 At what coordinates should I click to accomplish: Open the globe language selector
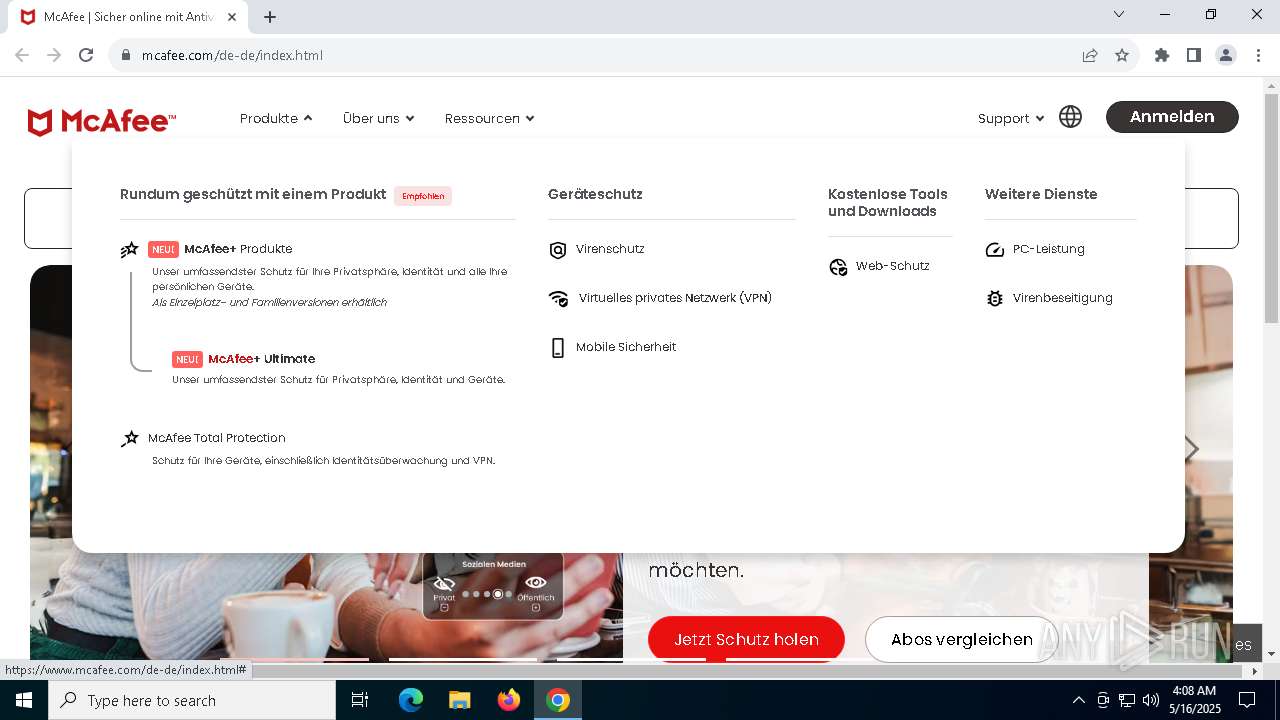click(1070, 117)
